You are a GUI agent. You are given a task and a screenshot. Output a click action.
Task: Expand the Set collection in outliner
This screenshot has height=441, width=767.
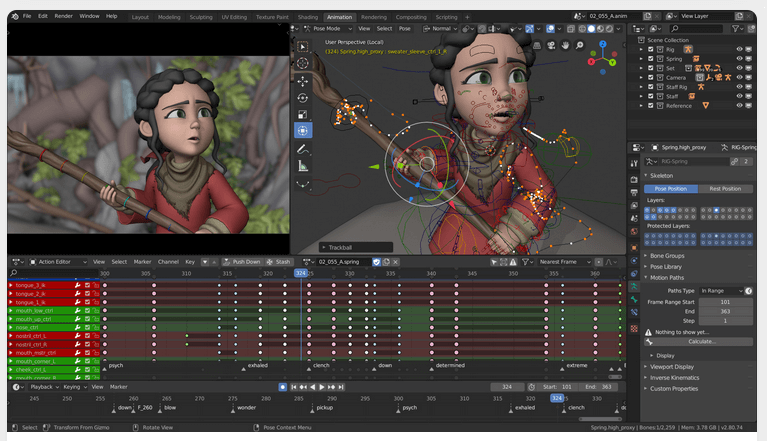click(641, 68)
